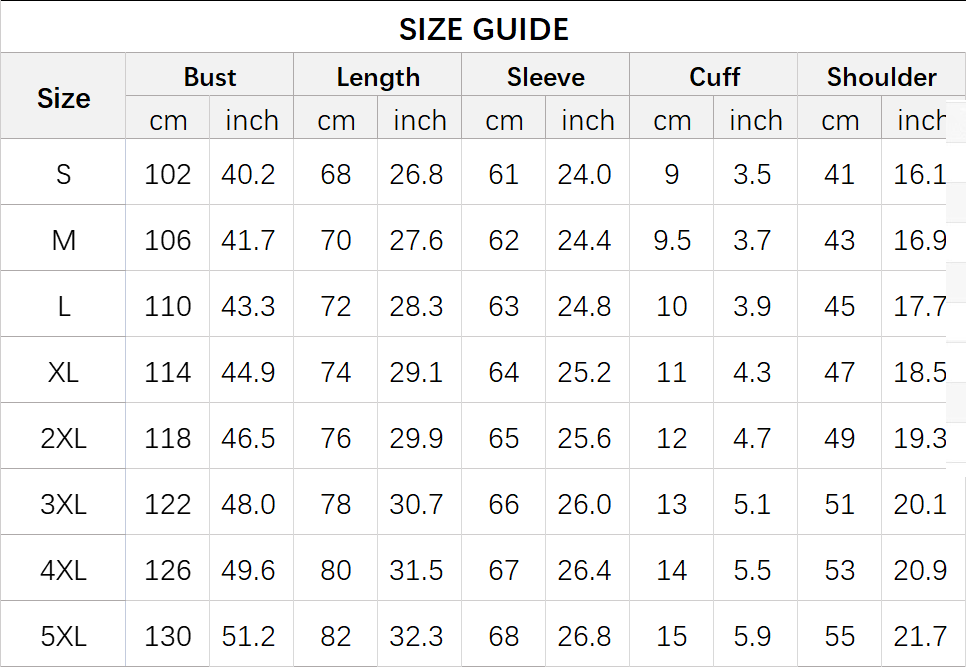Select the XL size row label
Screen dimensions: 966x667
click(63, 372)
